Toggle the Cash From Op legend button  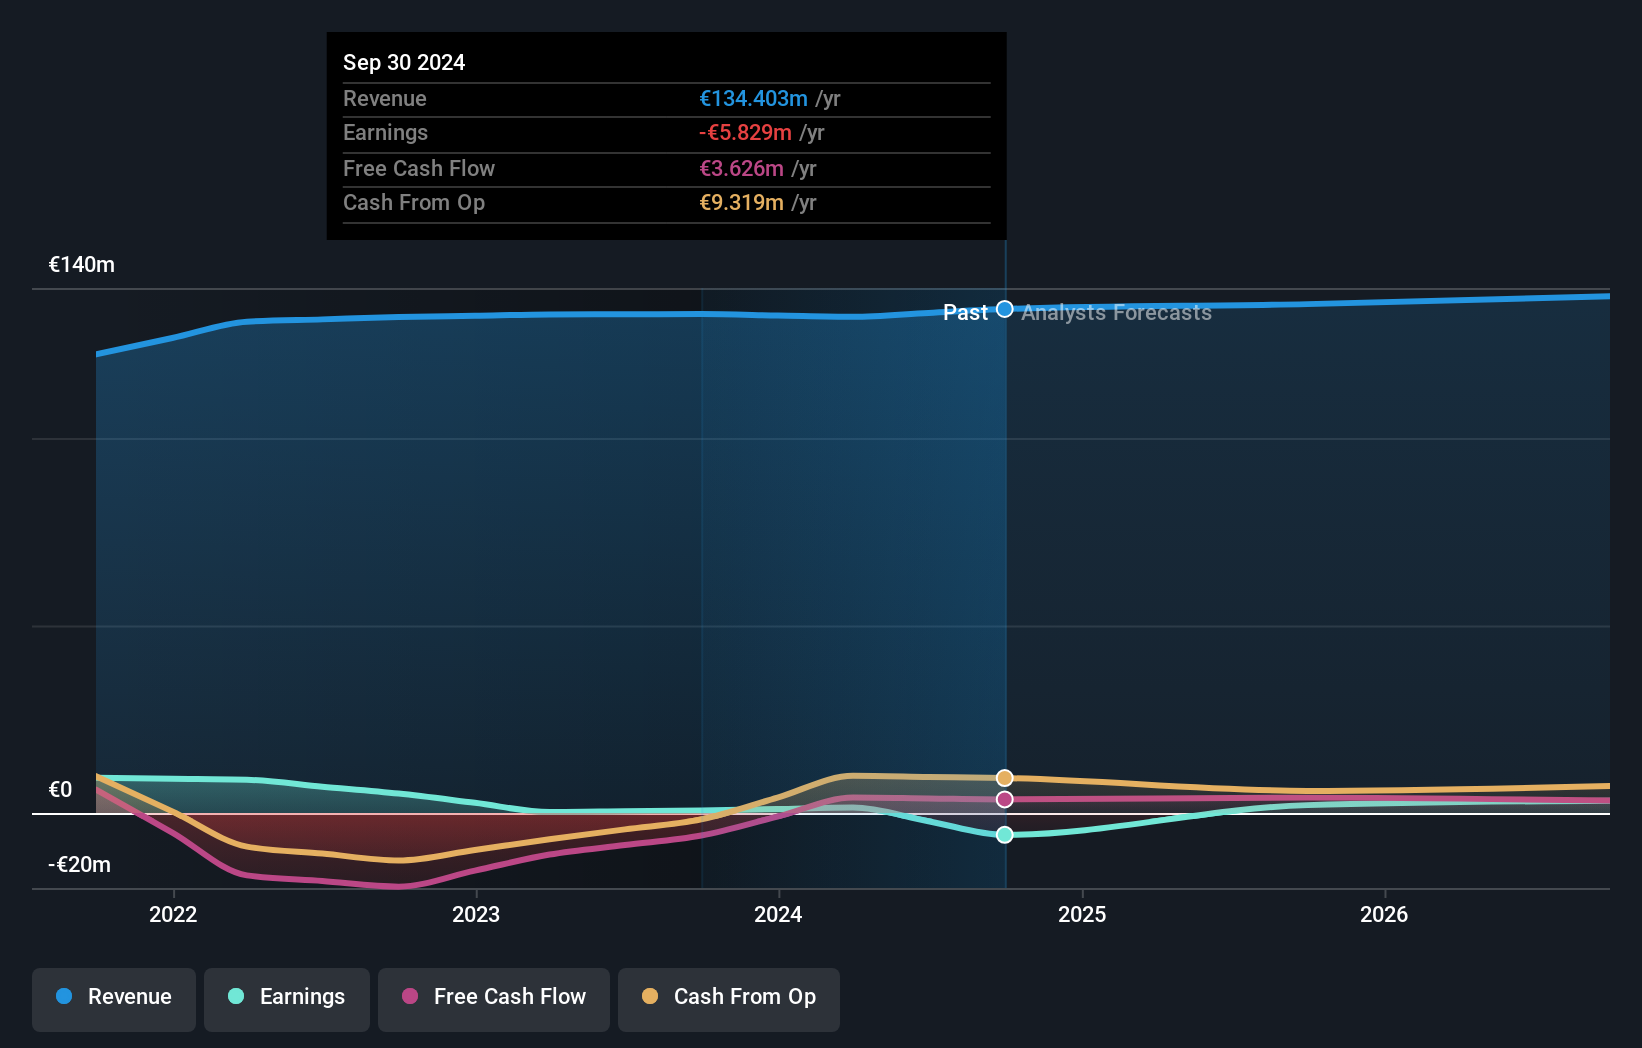[x=729, y=999]
